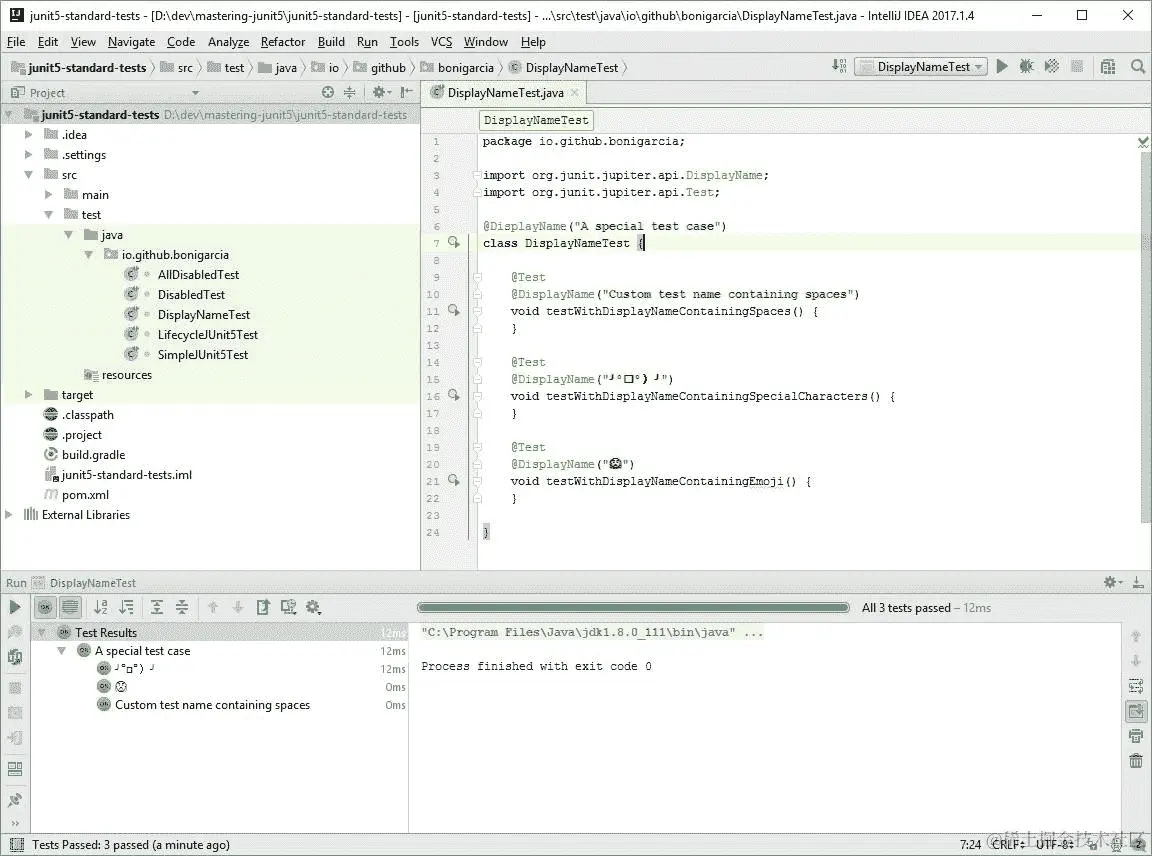Select pom.xml in project tree
Image resolution: width=1152 pixels, height=856 pixels.
tap(85, 494)
